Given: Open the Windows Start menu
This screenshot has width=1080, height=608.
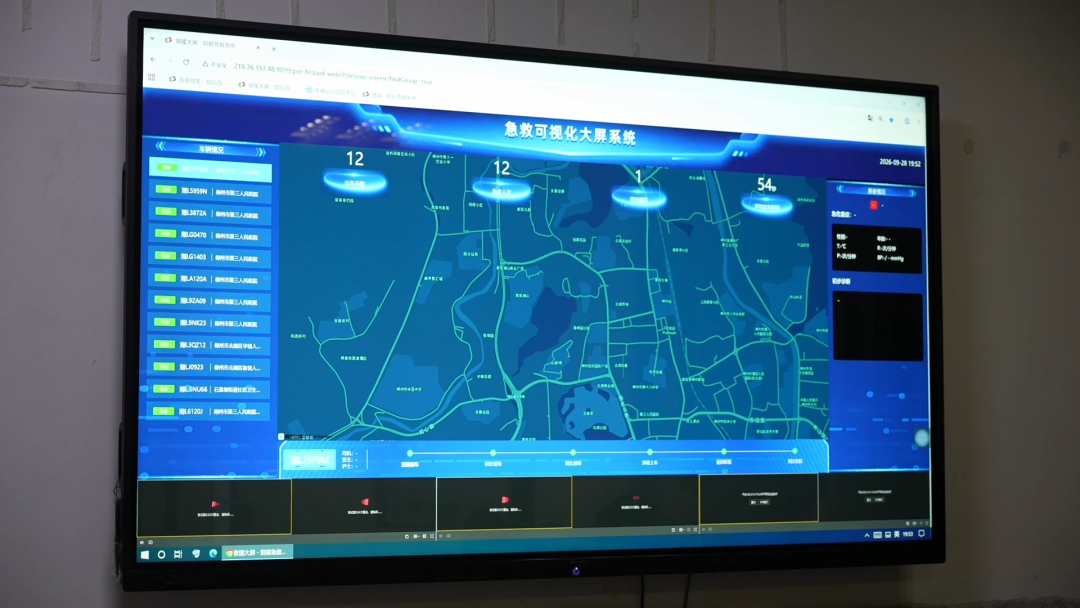Looking at the screenshot, I should point(145,554).
